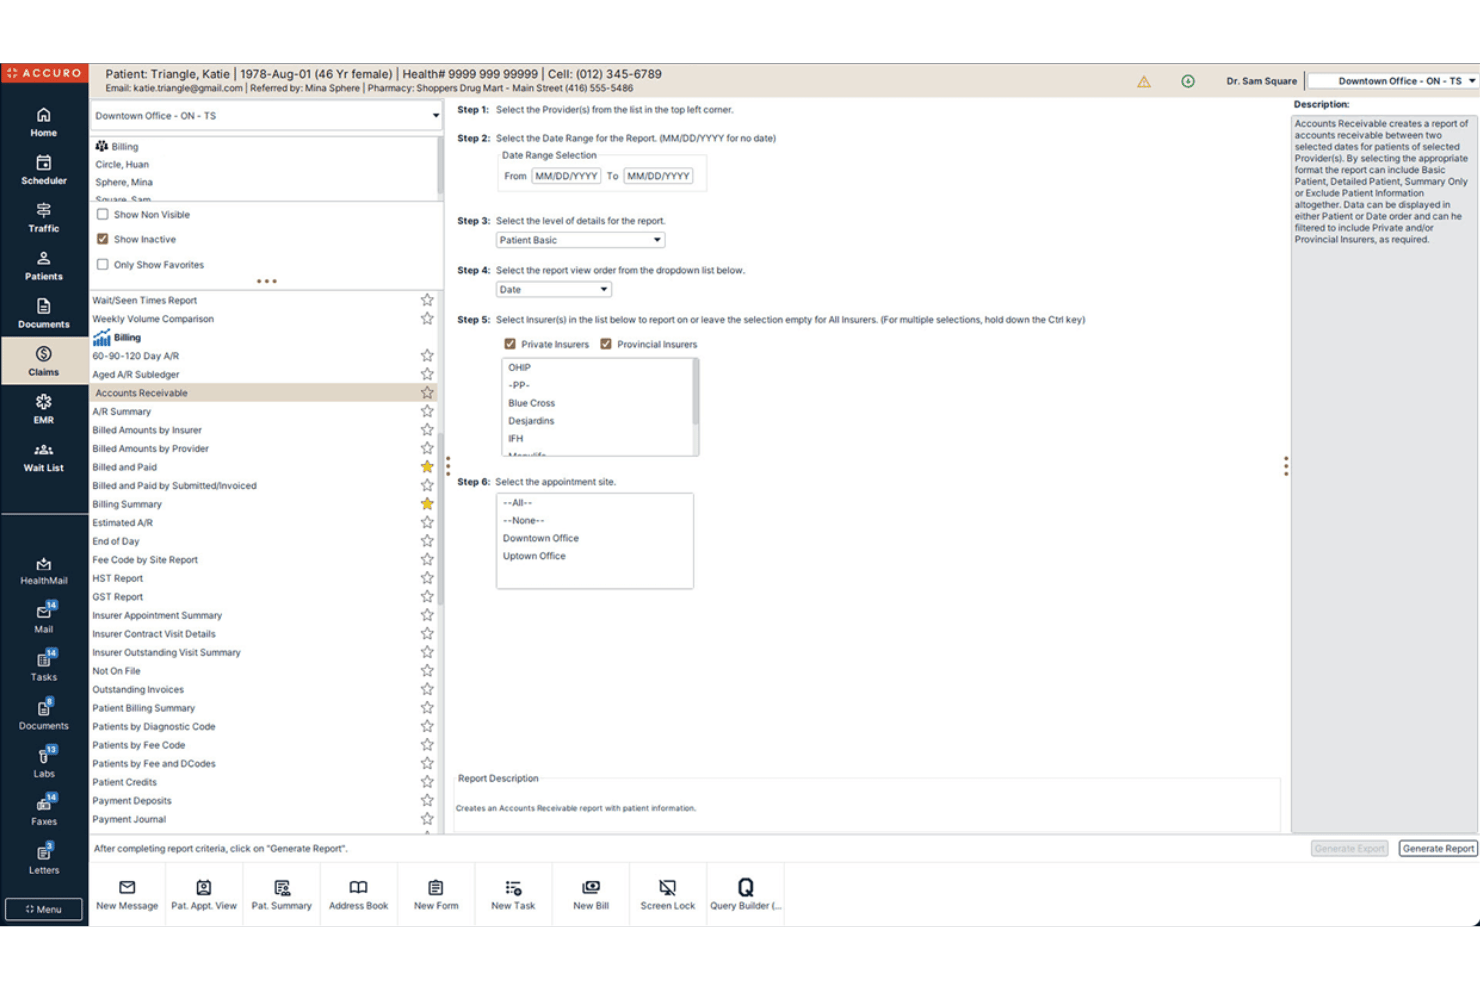Click the yellow warning alert icon
Image resolution: width=1480 pixels, height=987 pixels.
[1143, 81]
